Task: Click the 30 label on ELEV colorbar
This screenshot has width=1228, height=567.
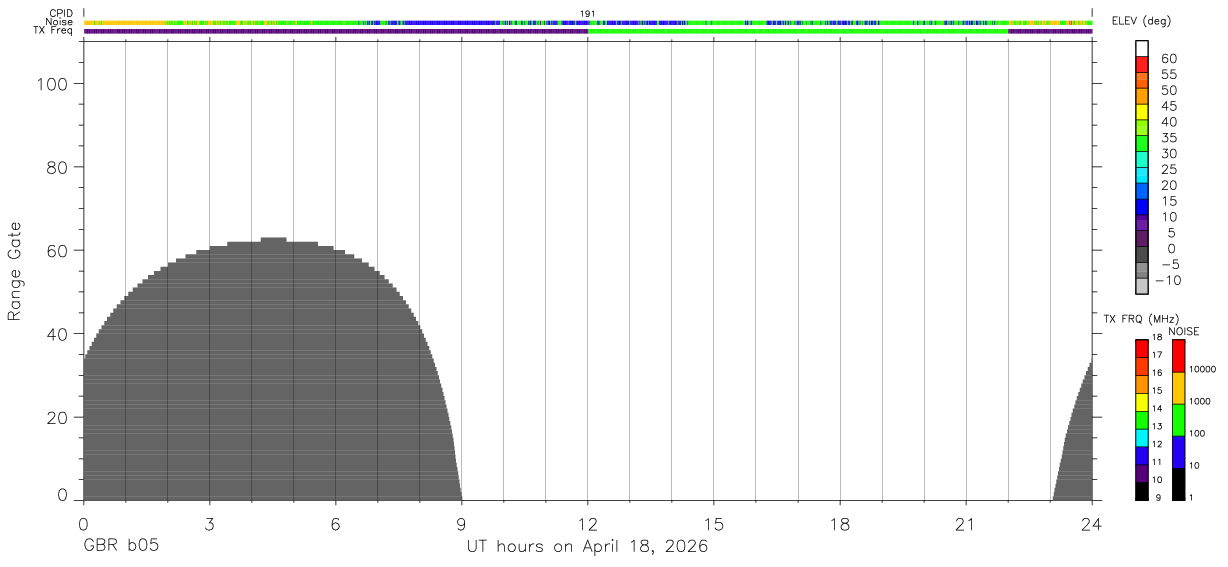Action: click(1169, 153)
